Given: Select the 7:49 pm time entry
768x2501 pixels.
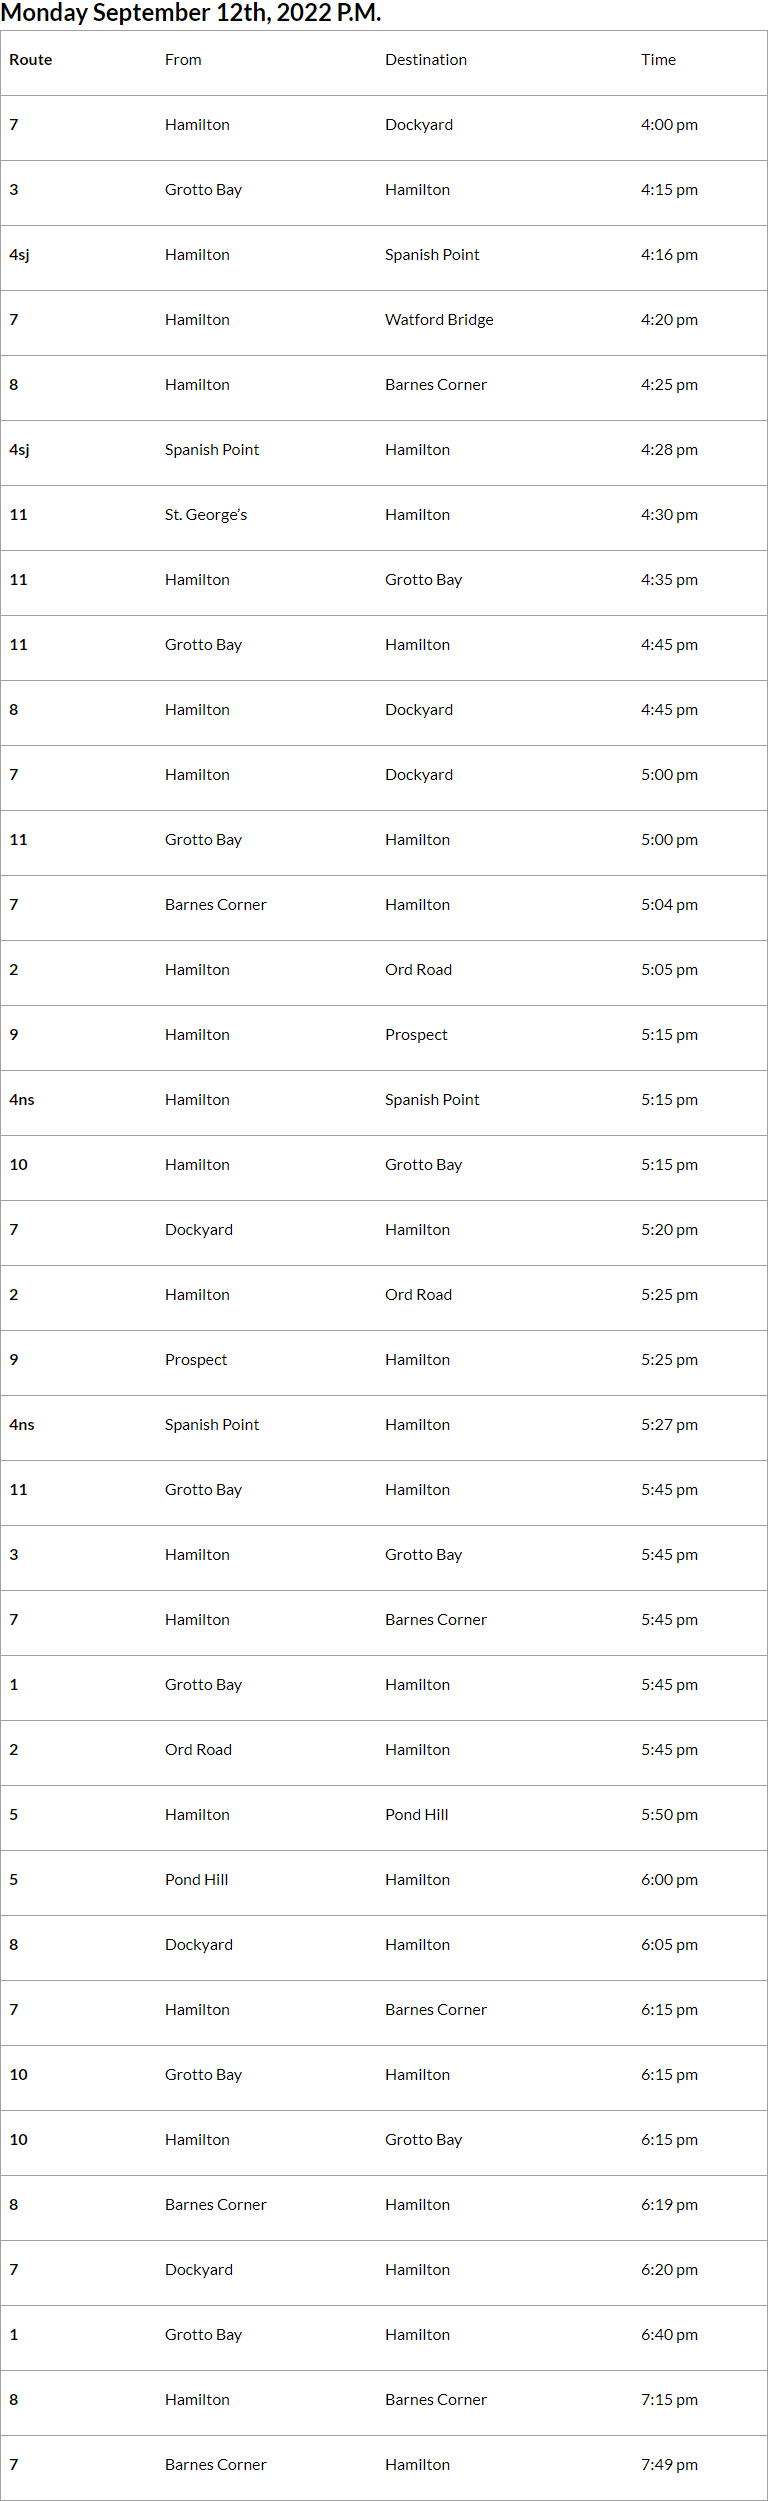Looking at the screenshot, I should coord(669,2465).
